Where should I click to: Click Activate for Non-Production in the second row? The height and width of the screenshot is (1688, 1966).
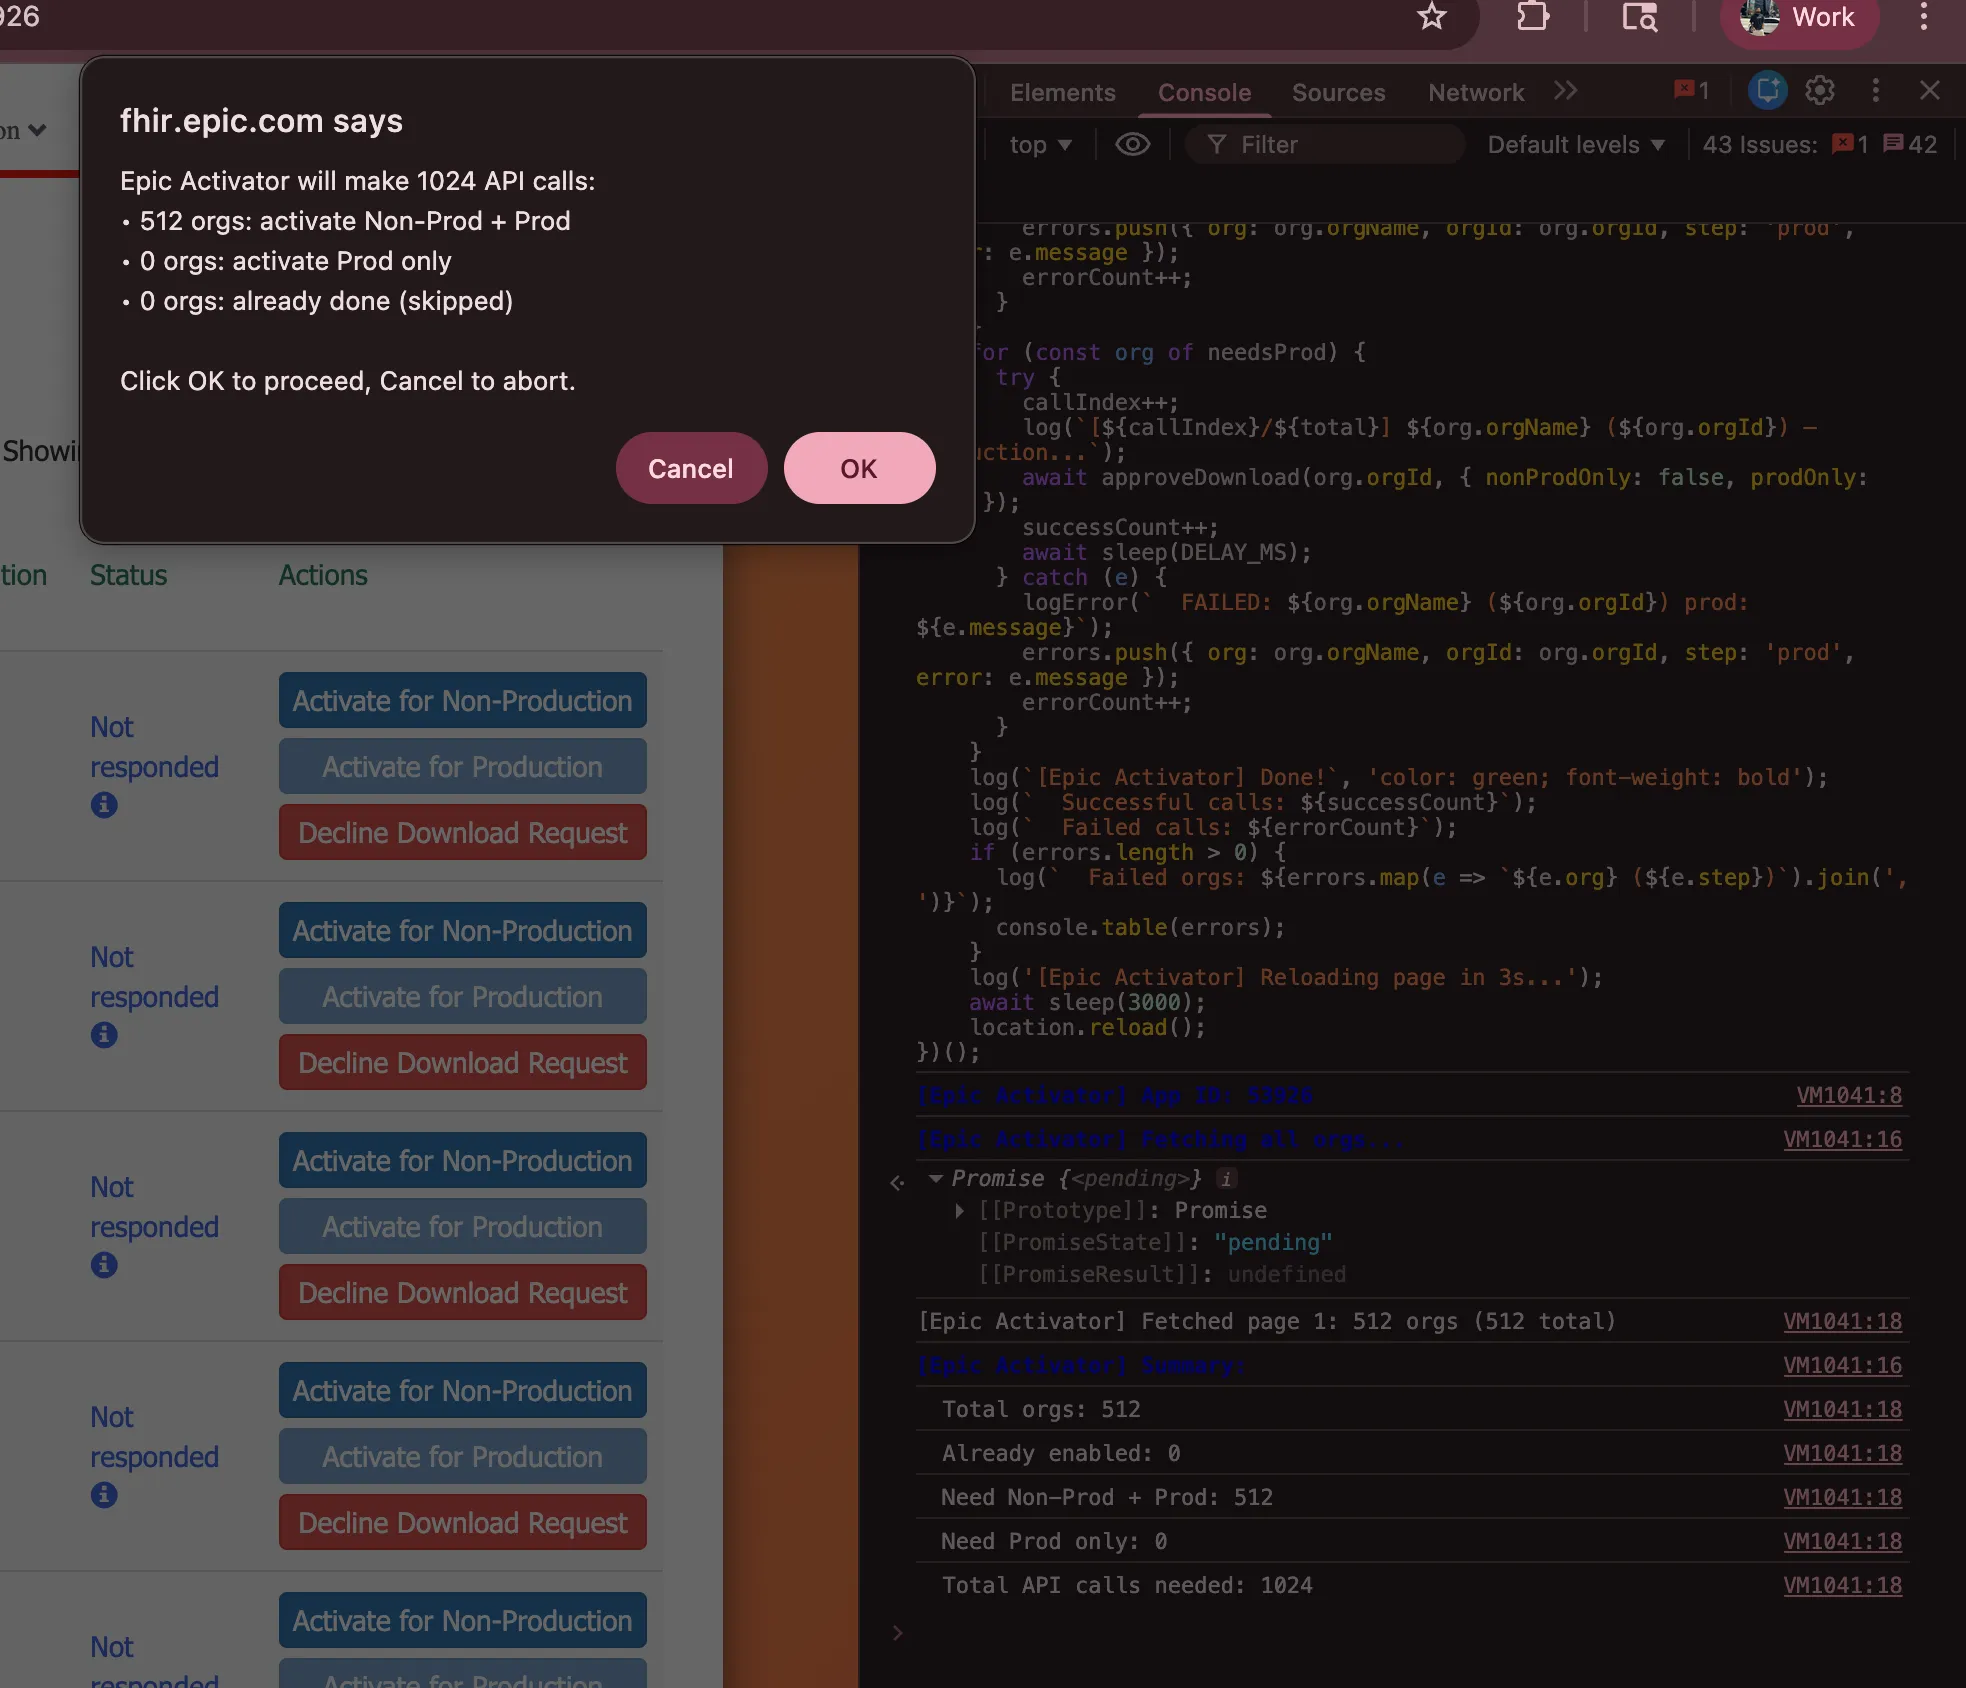click(x=462, y=930)
